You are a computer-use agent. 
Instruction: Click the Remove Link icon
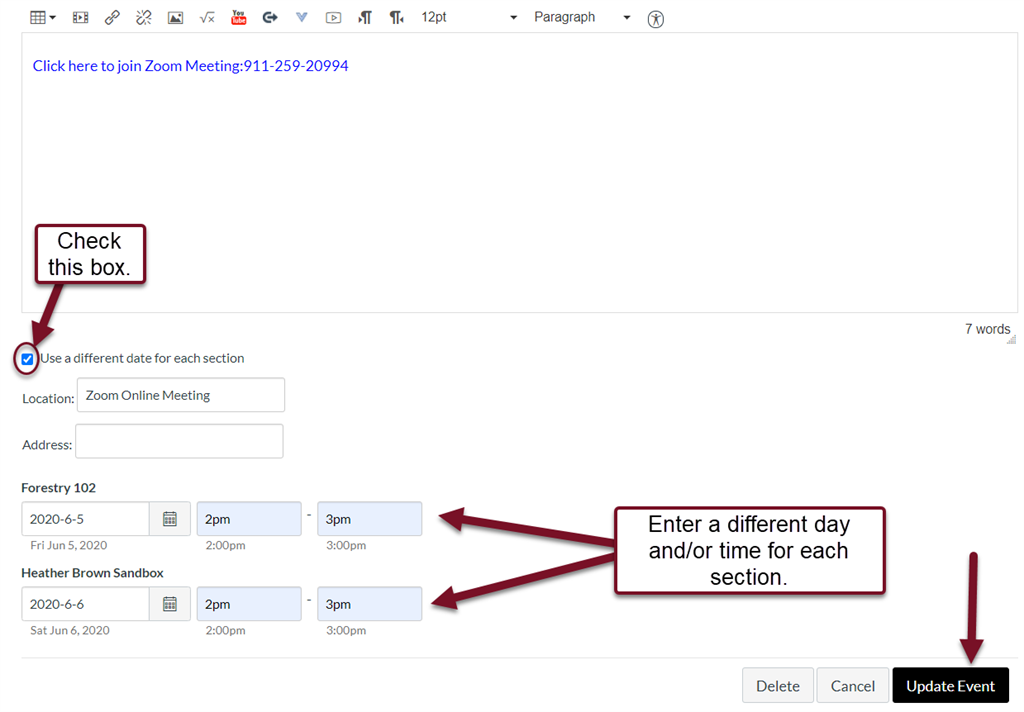coord(143,17)
